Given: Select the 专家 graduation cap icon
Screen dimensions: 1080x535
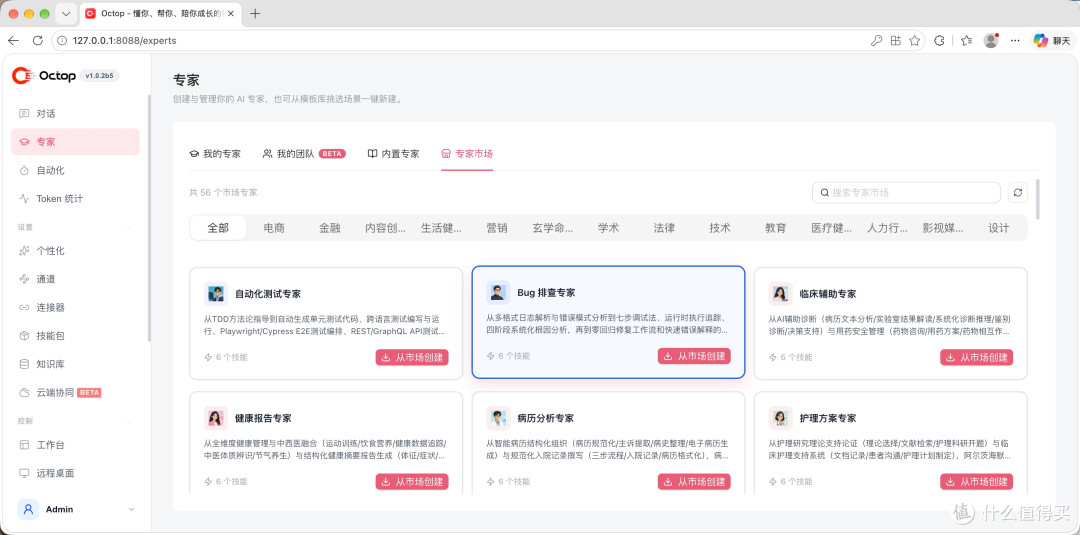Looking at the screenshot, I should pos(24,142).
